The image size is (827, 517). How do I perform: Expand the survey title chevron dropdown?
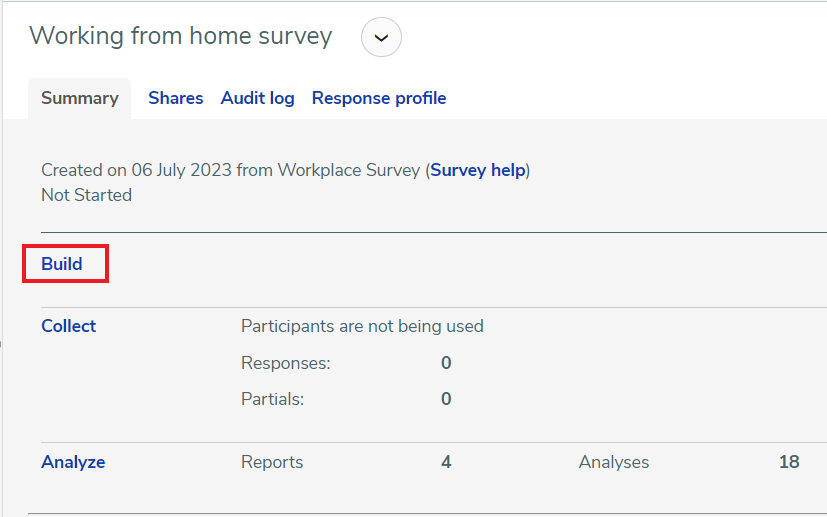[x=381, y=37]
